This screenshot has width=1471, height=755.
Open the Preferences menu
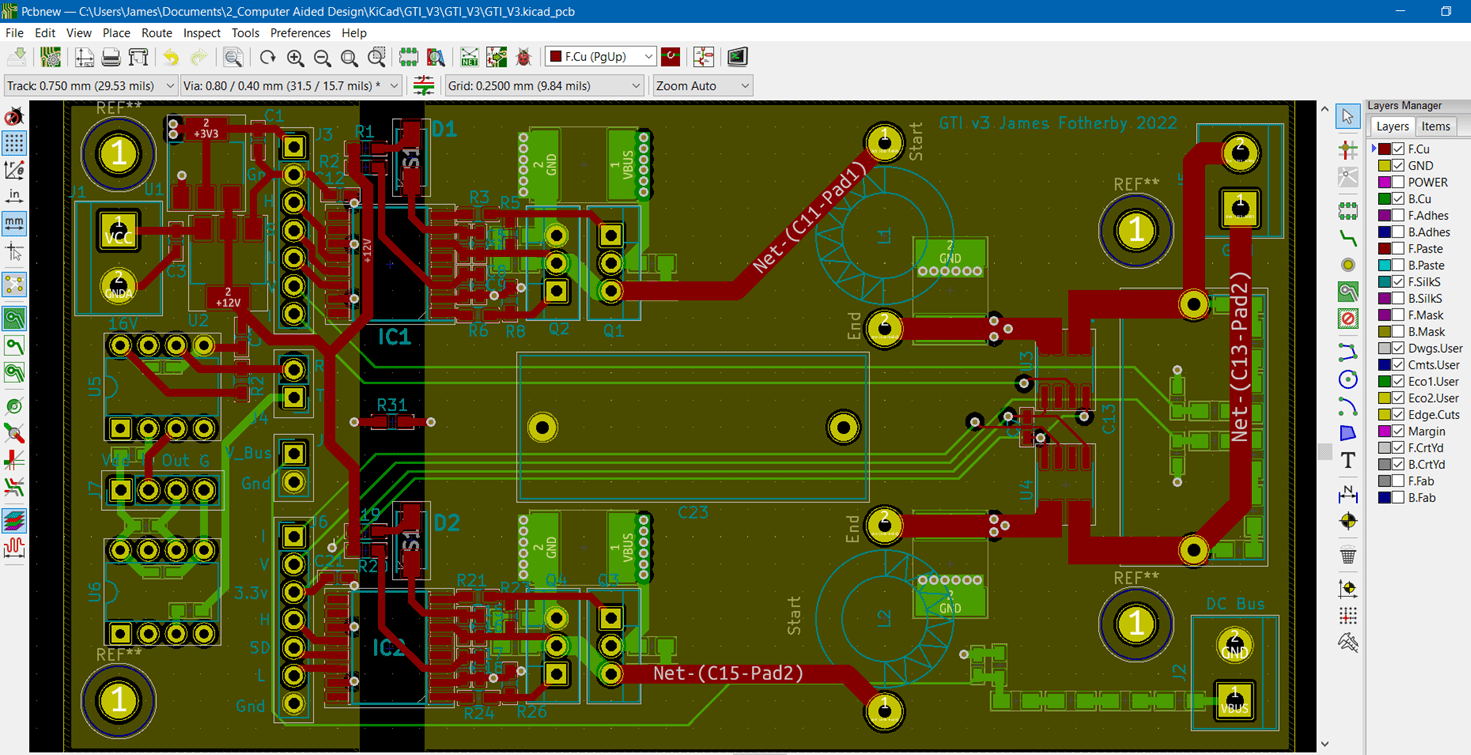[x=300, y=33]
